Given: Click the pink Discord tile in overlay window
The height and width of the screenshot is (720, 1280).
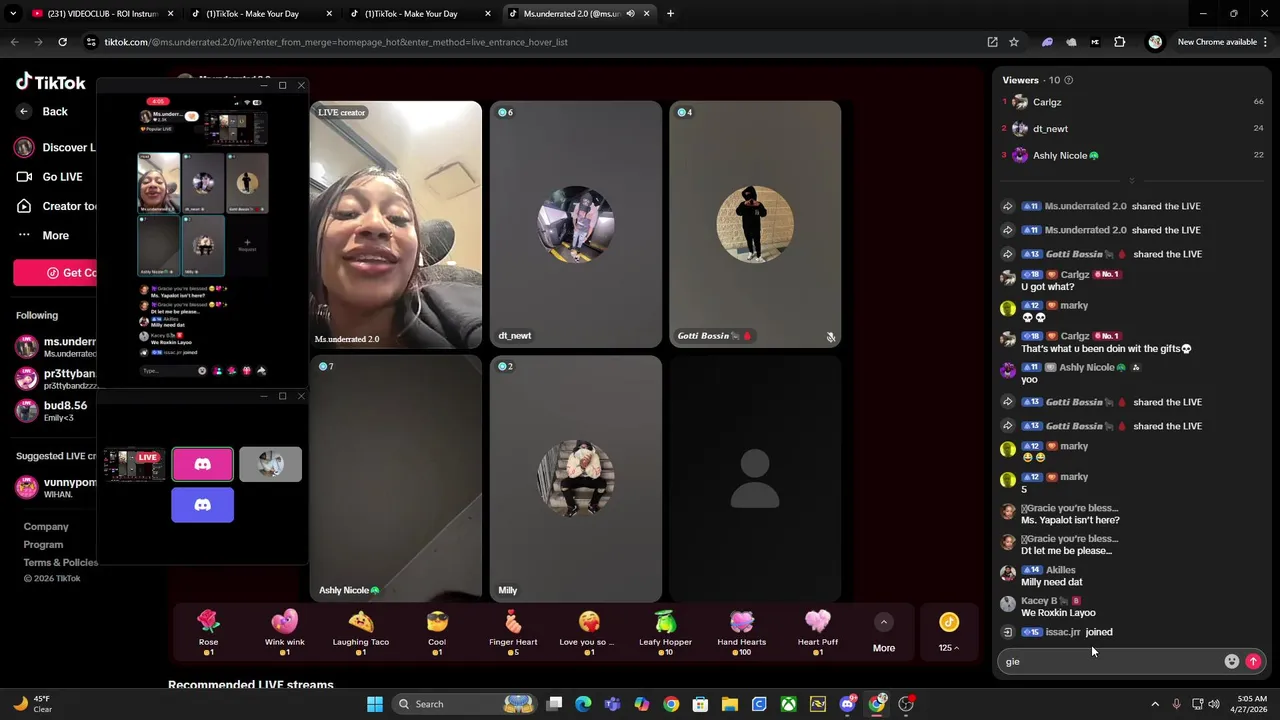Looking at the screenshot, I should click(x=202, y=464).
